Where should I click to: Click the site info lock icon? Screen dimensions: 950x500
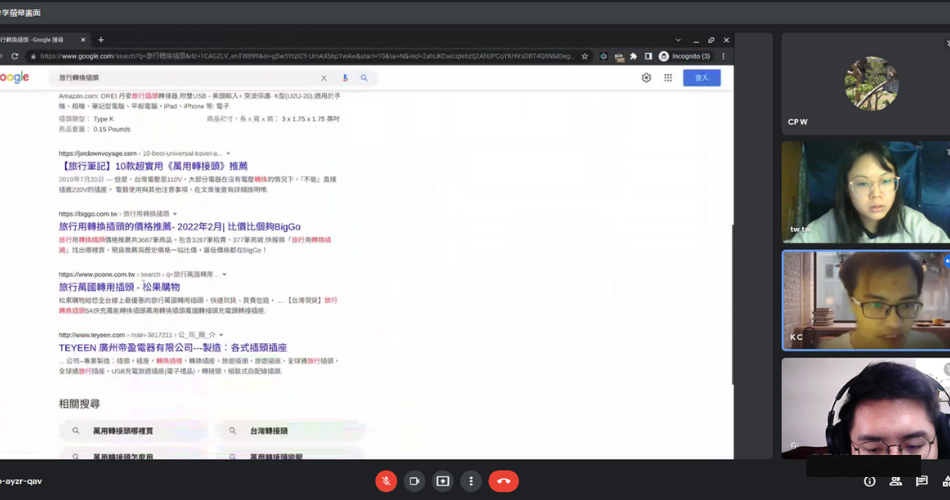tap(33, 56)
